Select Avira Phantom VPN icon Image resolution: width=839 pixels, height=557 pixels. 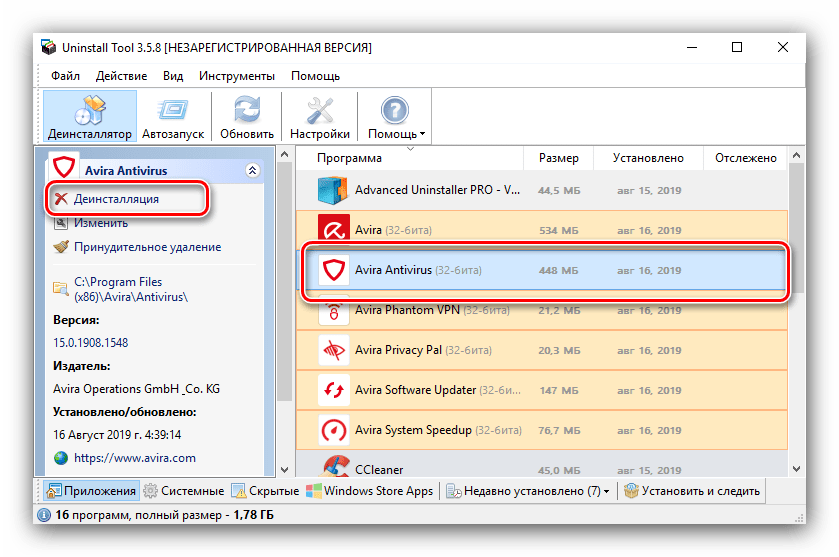332,311
